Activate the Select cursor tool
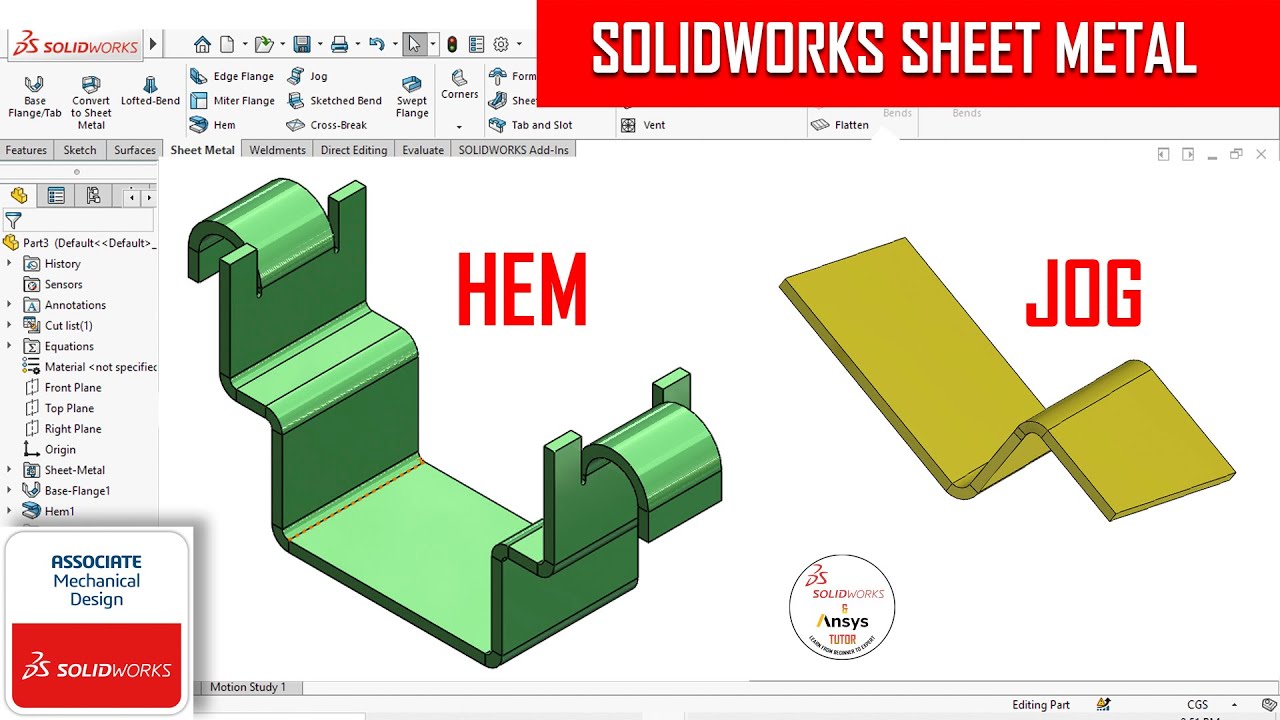The width and height of the screenshot is (1280, 720). point(414,44)
